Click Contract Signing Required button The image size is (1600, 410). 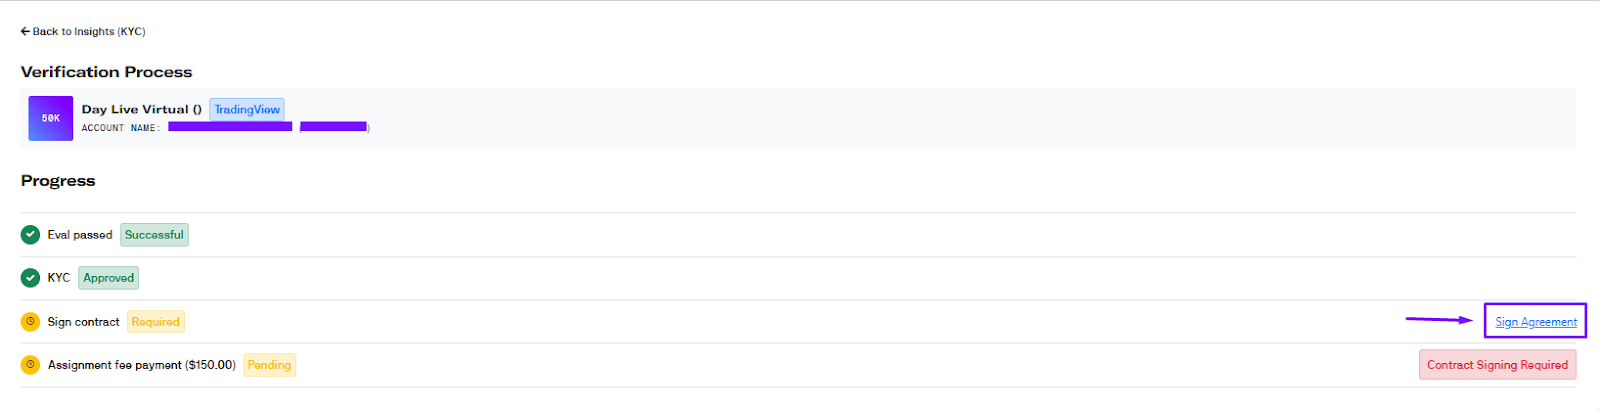[x=1497, y=365]
